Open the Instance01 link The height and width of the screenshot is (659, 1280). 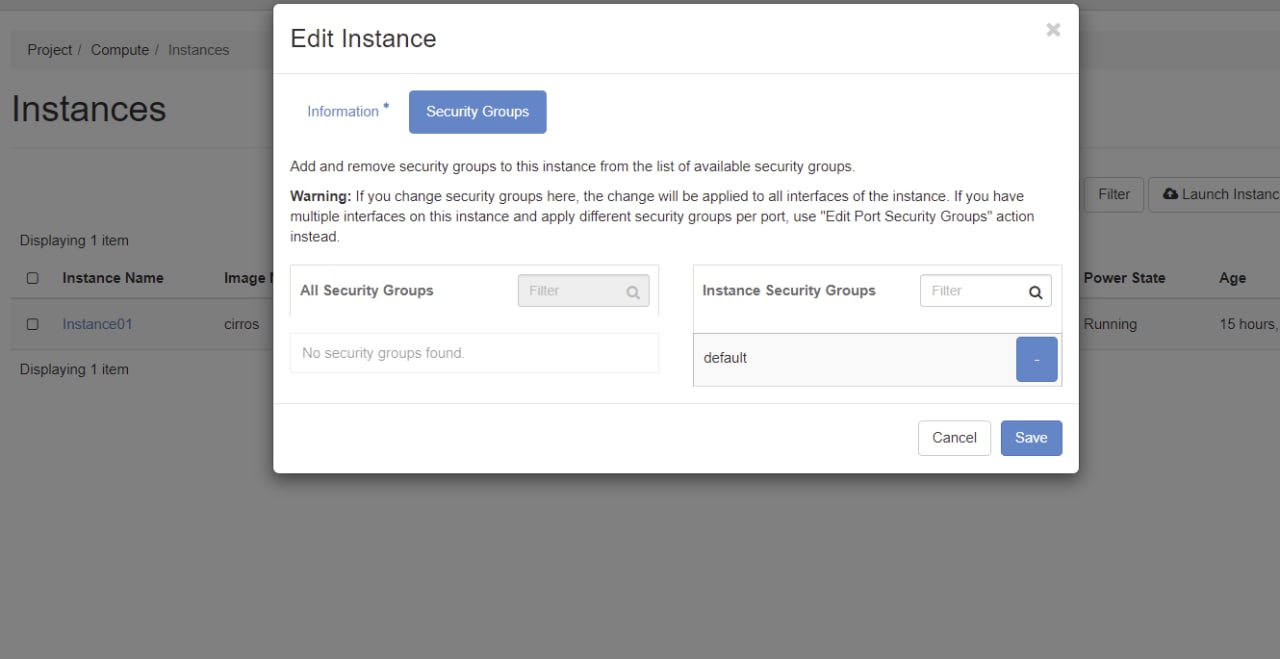click(x=97, y=324)
